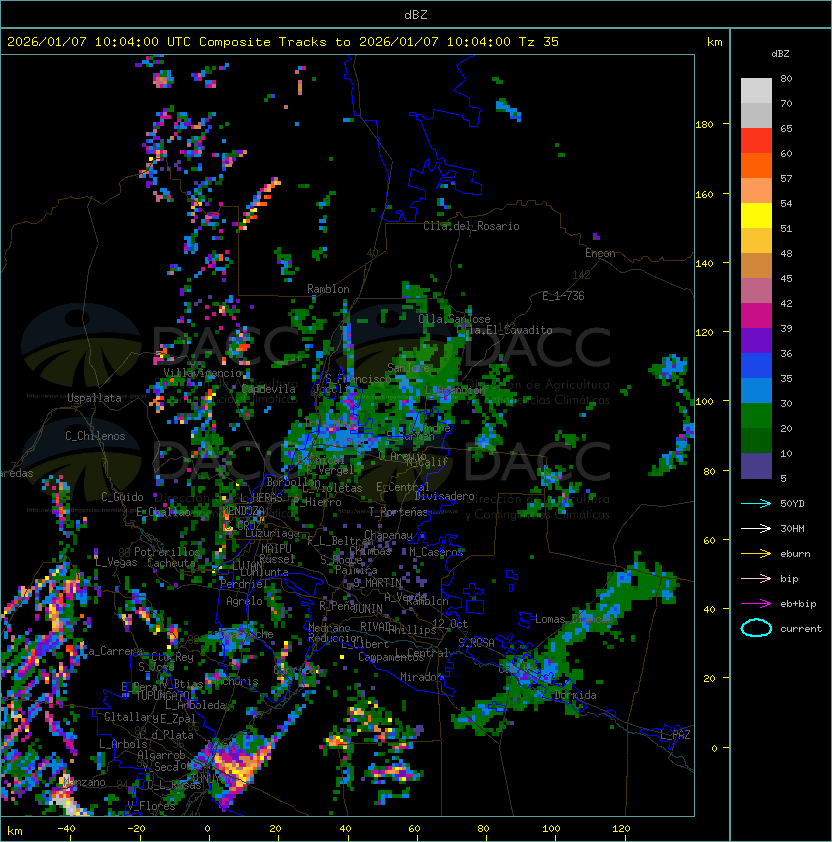Click the cyan 50YD arrow icon
832x842 pixels.
click(x=756, y=503)
